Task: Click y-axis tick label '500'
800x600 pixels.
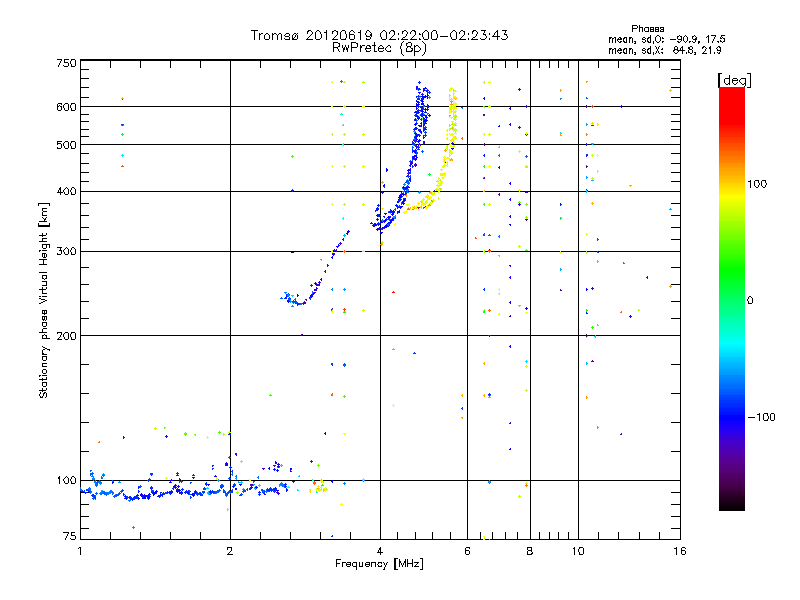Action: coord(66,145)
